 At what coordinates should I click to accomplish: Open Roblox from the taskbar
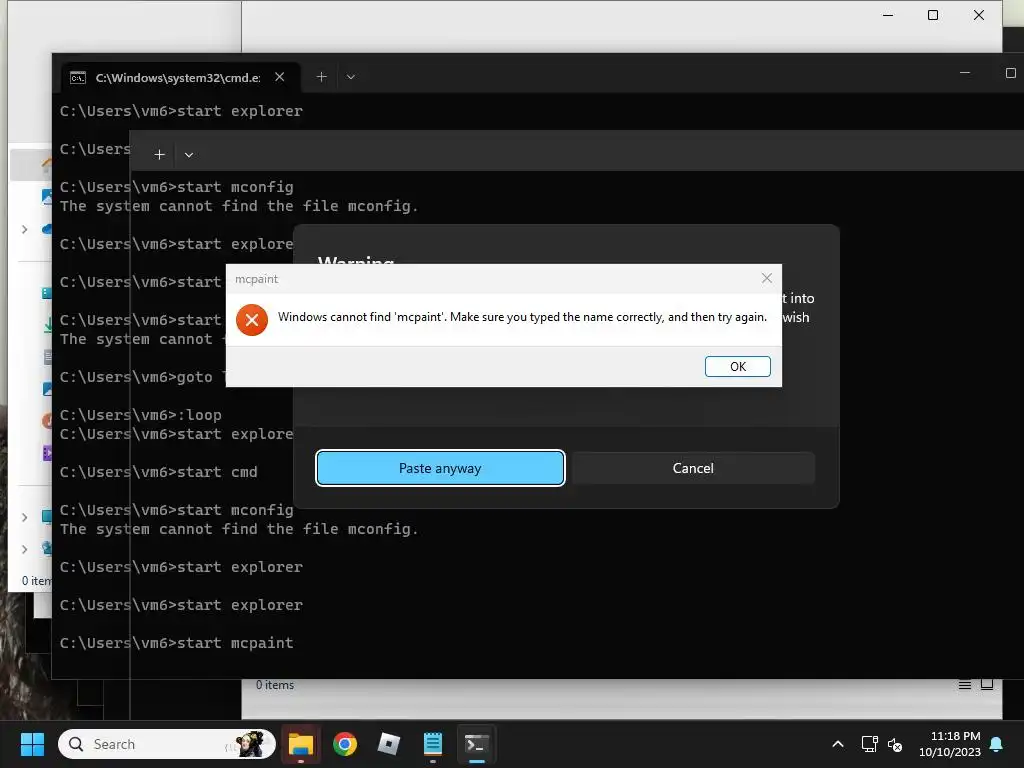pyautogui.click(x=389, y=744)
